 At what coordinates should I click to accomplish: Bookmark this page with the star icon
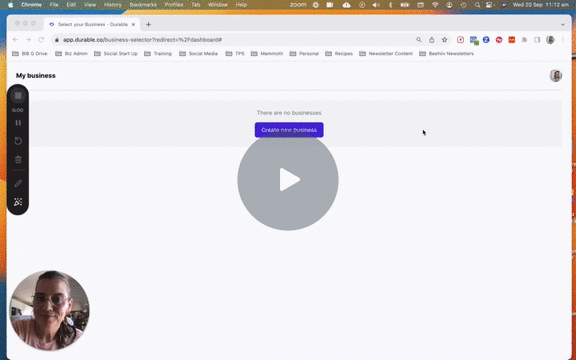pos(444,40)
